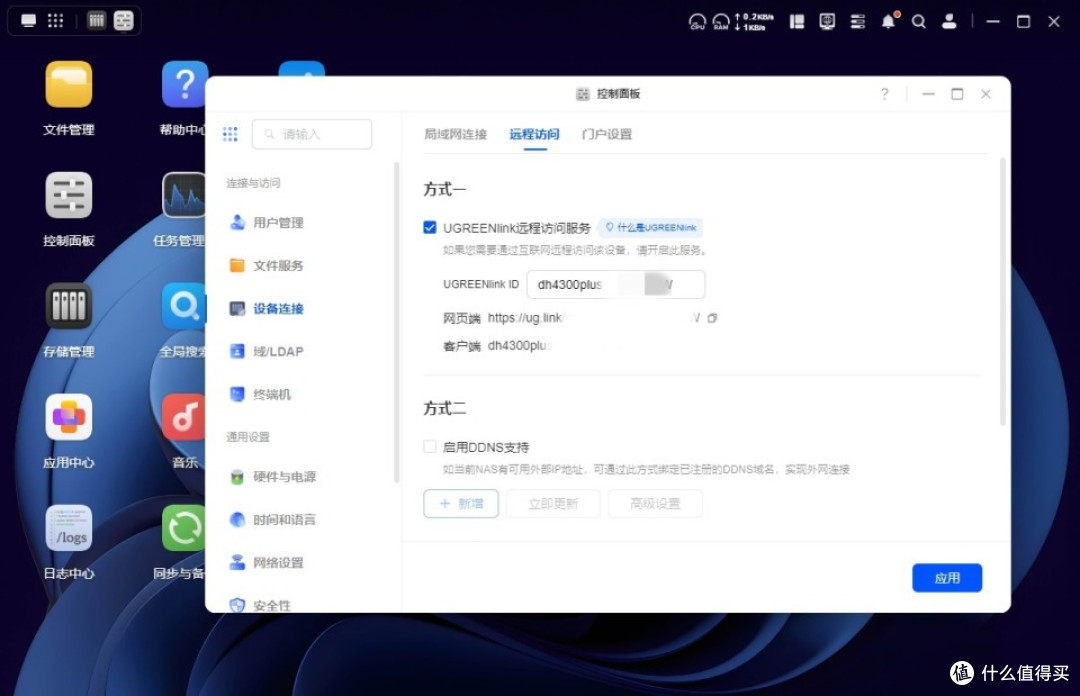Open the user account icon
This screenshot has width=1080, height=696.
949,22
